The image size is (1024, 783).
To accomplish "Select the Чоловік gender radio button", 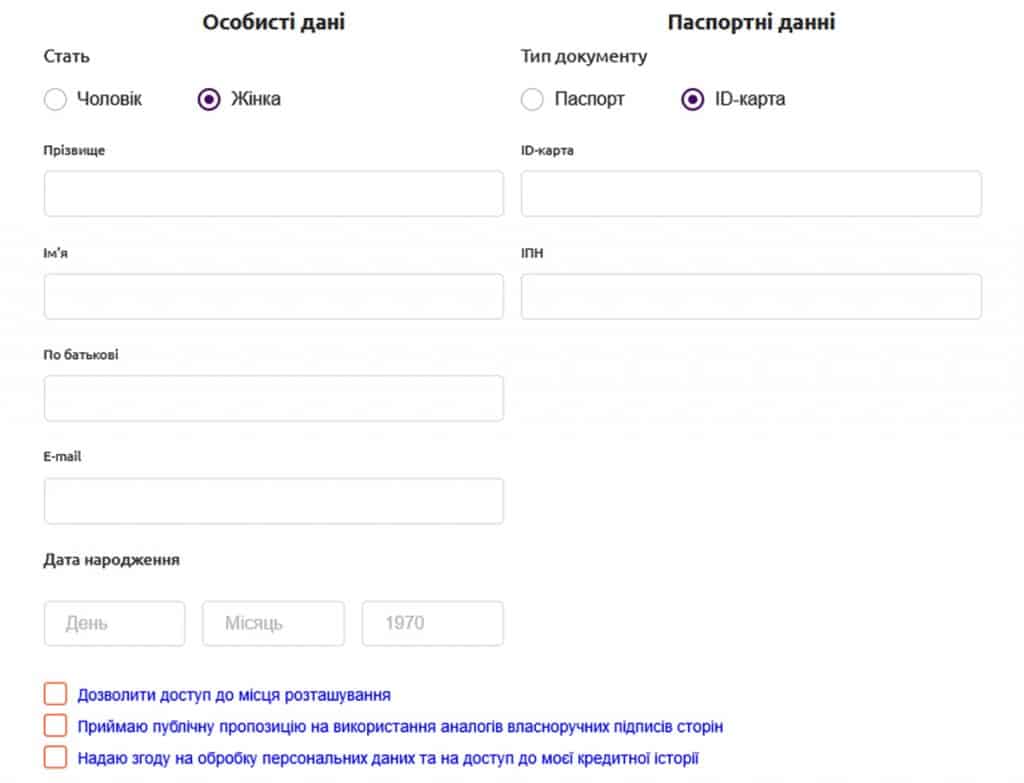I will (56, 99).
